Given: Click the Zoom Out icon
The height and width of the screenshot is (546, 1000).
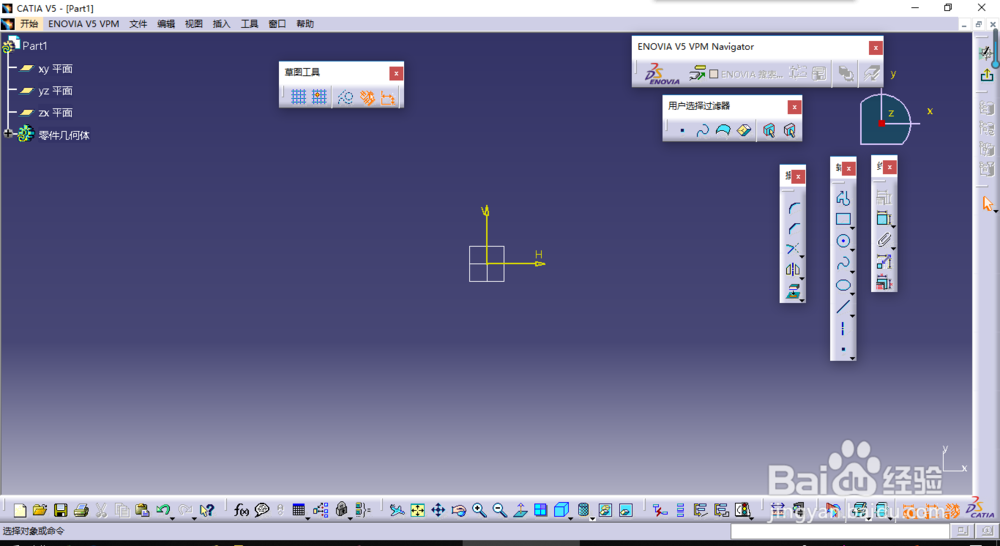Looking at the screenshot, I should tap(499, 510).
